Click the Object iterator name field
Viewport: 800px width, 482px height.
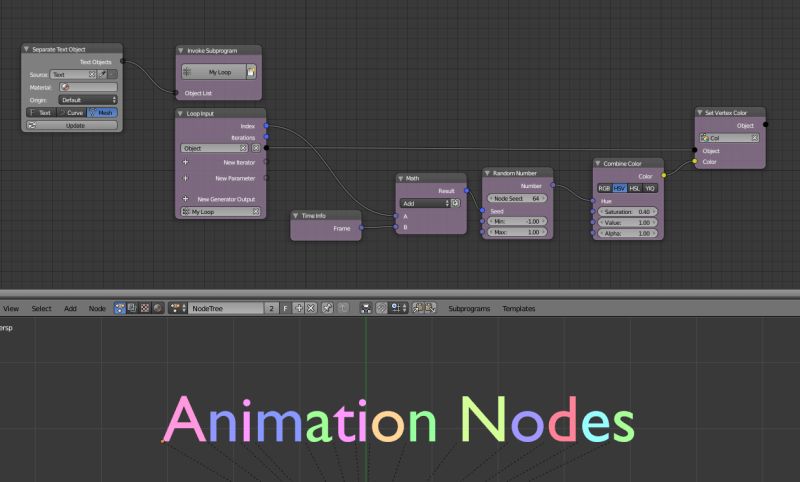click(x=214, y=148)
